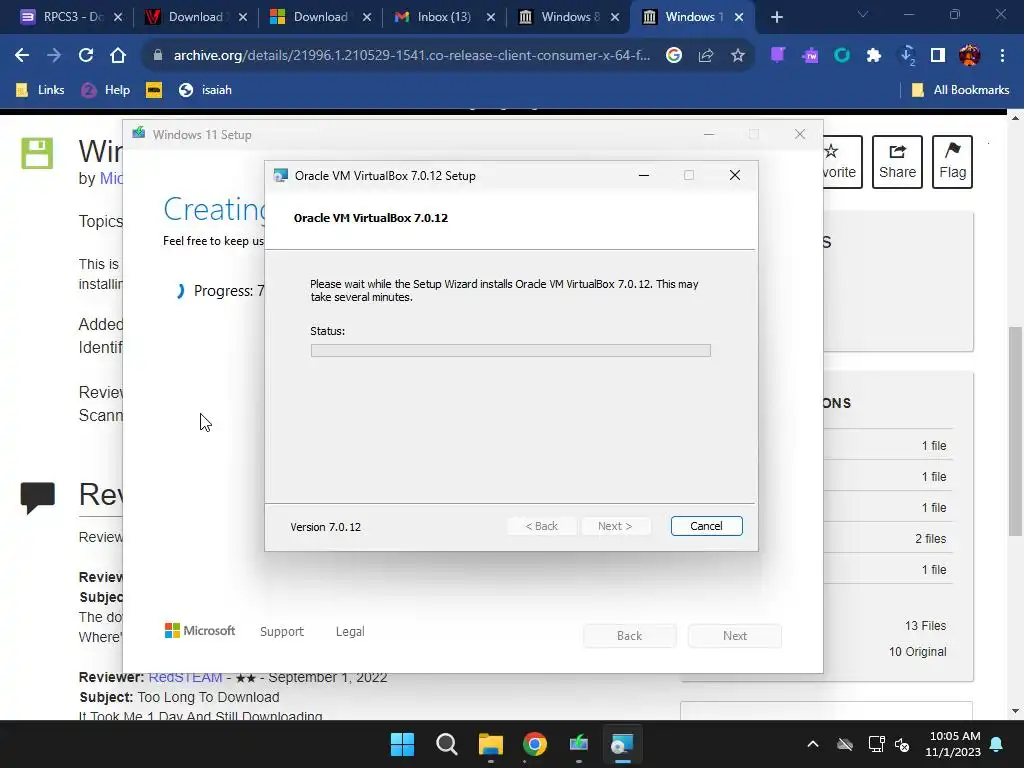Reload the archive.org page
The height and width of the screenshot is (768, 1024).
point(86,56)
